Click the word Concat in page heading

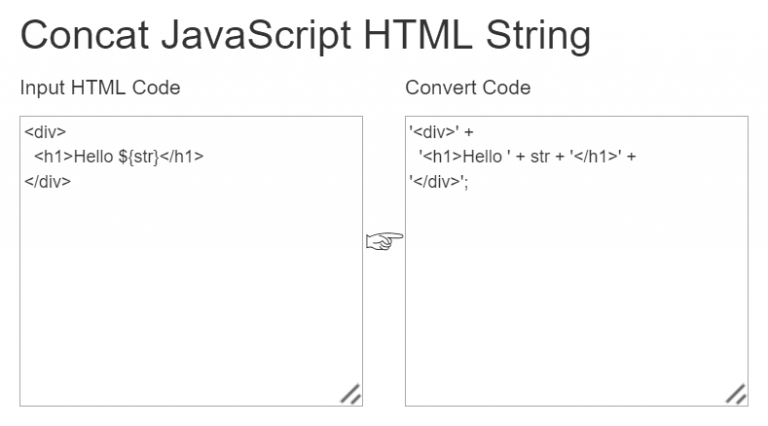(x=84, y=35)
